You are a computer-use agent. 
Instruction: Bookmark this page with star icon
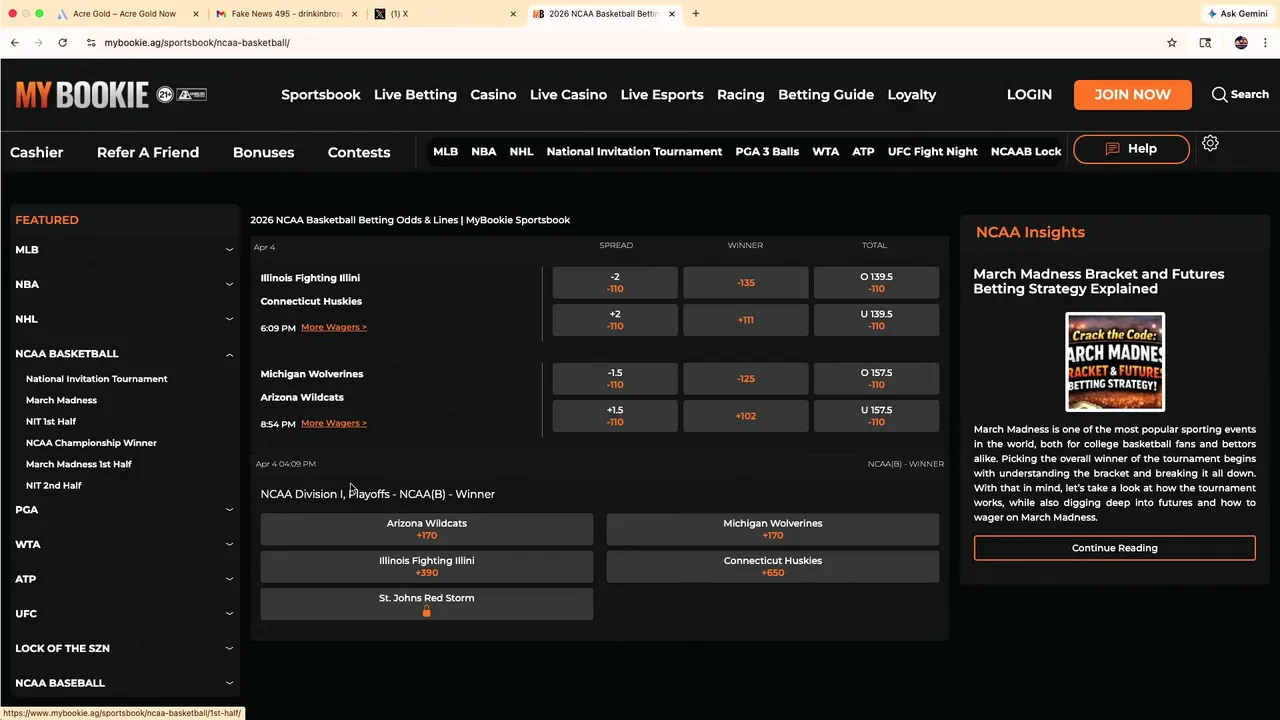pyautogui.click(x=1172, y=42)
